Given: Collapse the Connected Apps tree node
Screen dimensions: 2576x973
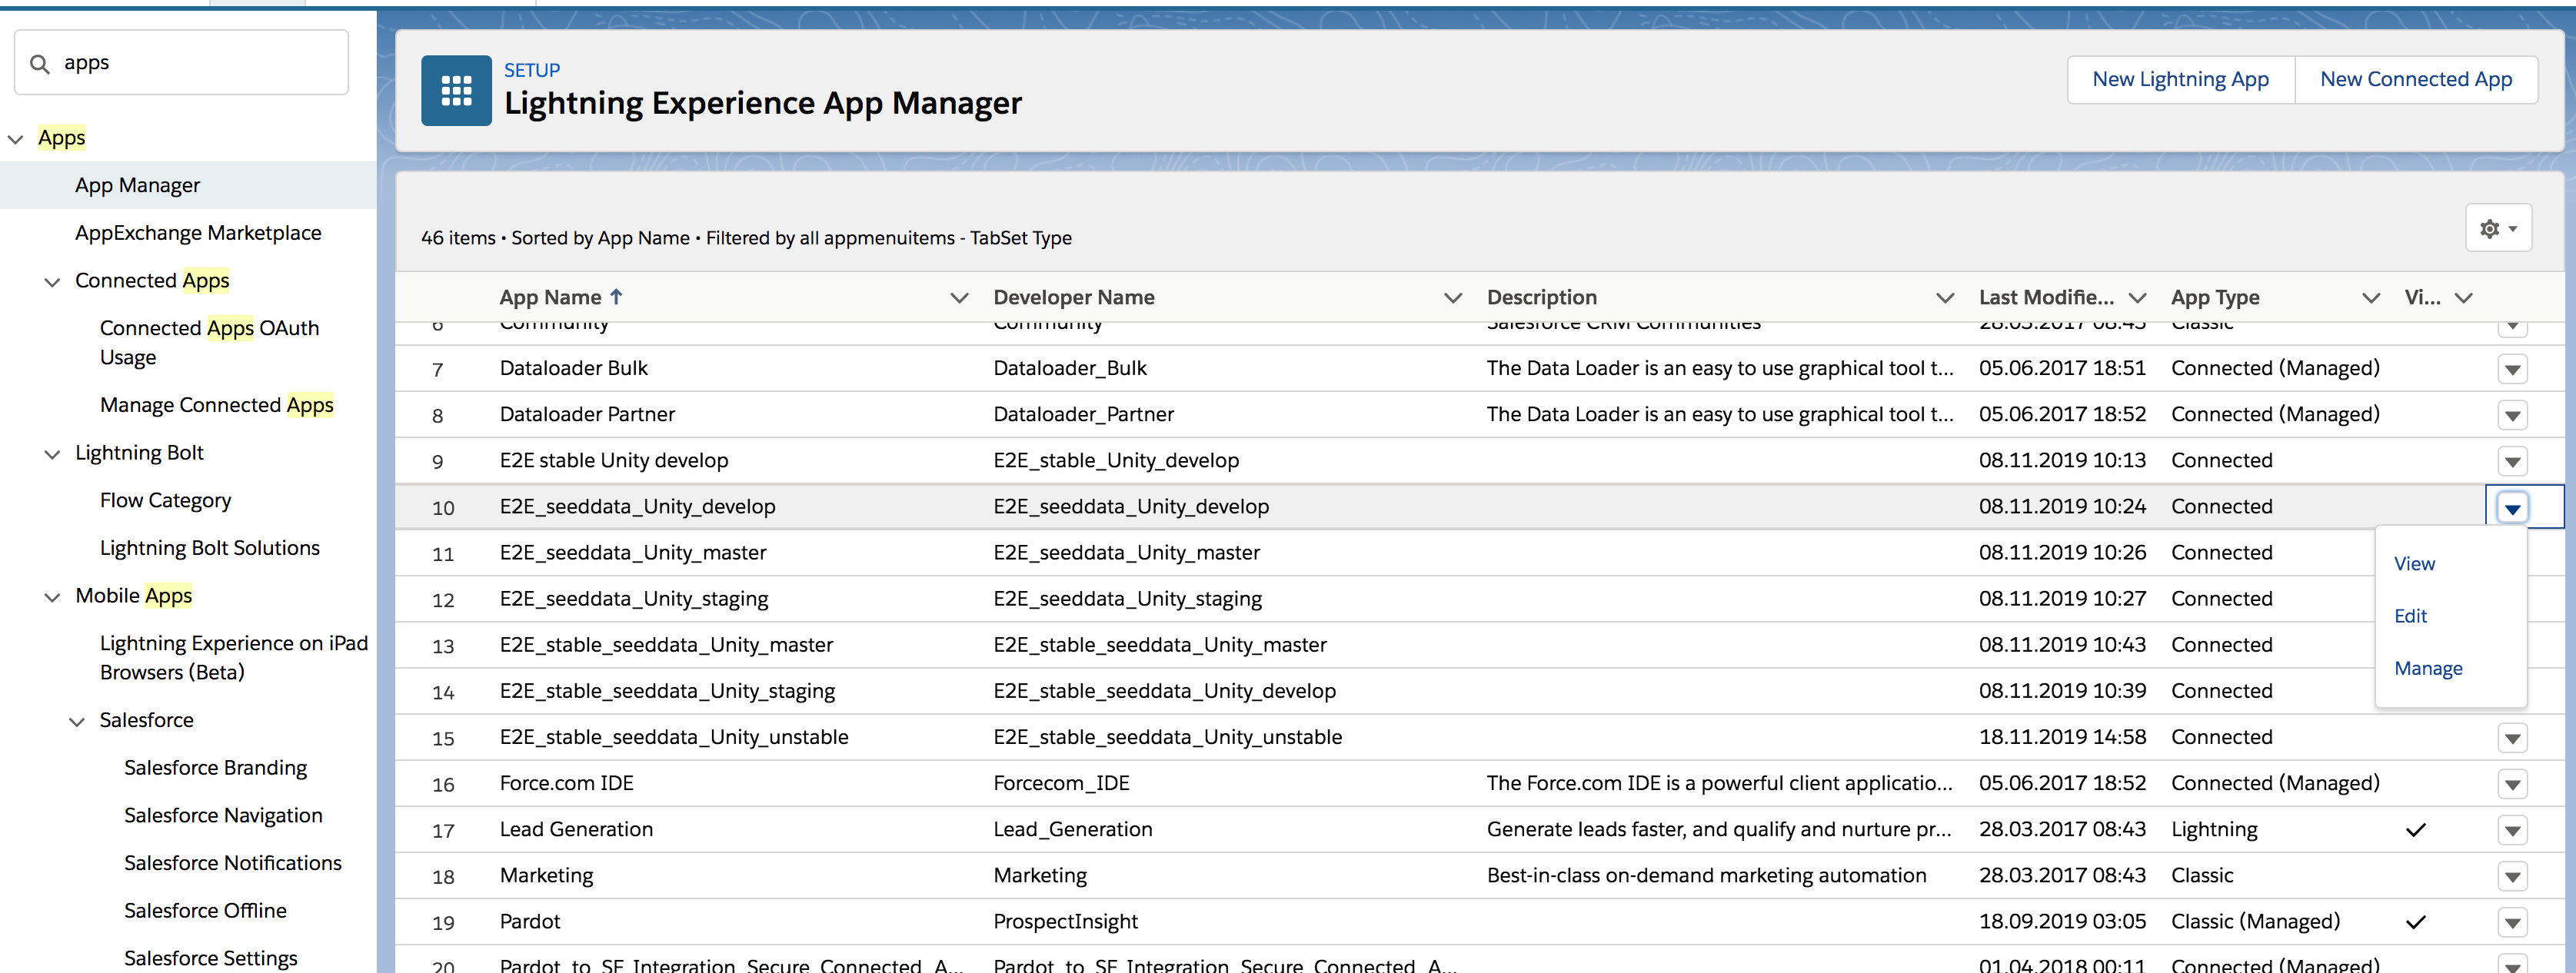Looking at the screenshot, I should pyautogui.click(x=52, y=282).
